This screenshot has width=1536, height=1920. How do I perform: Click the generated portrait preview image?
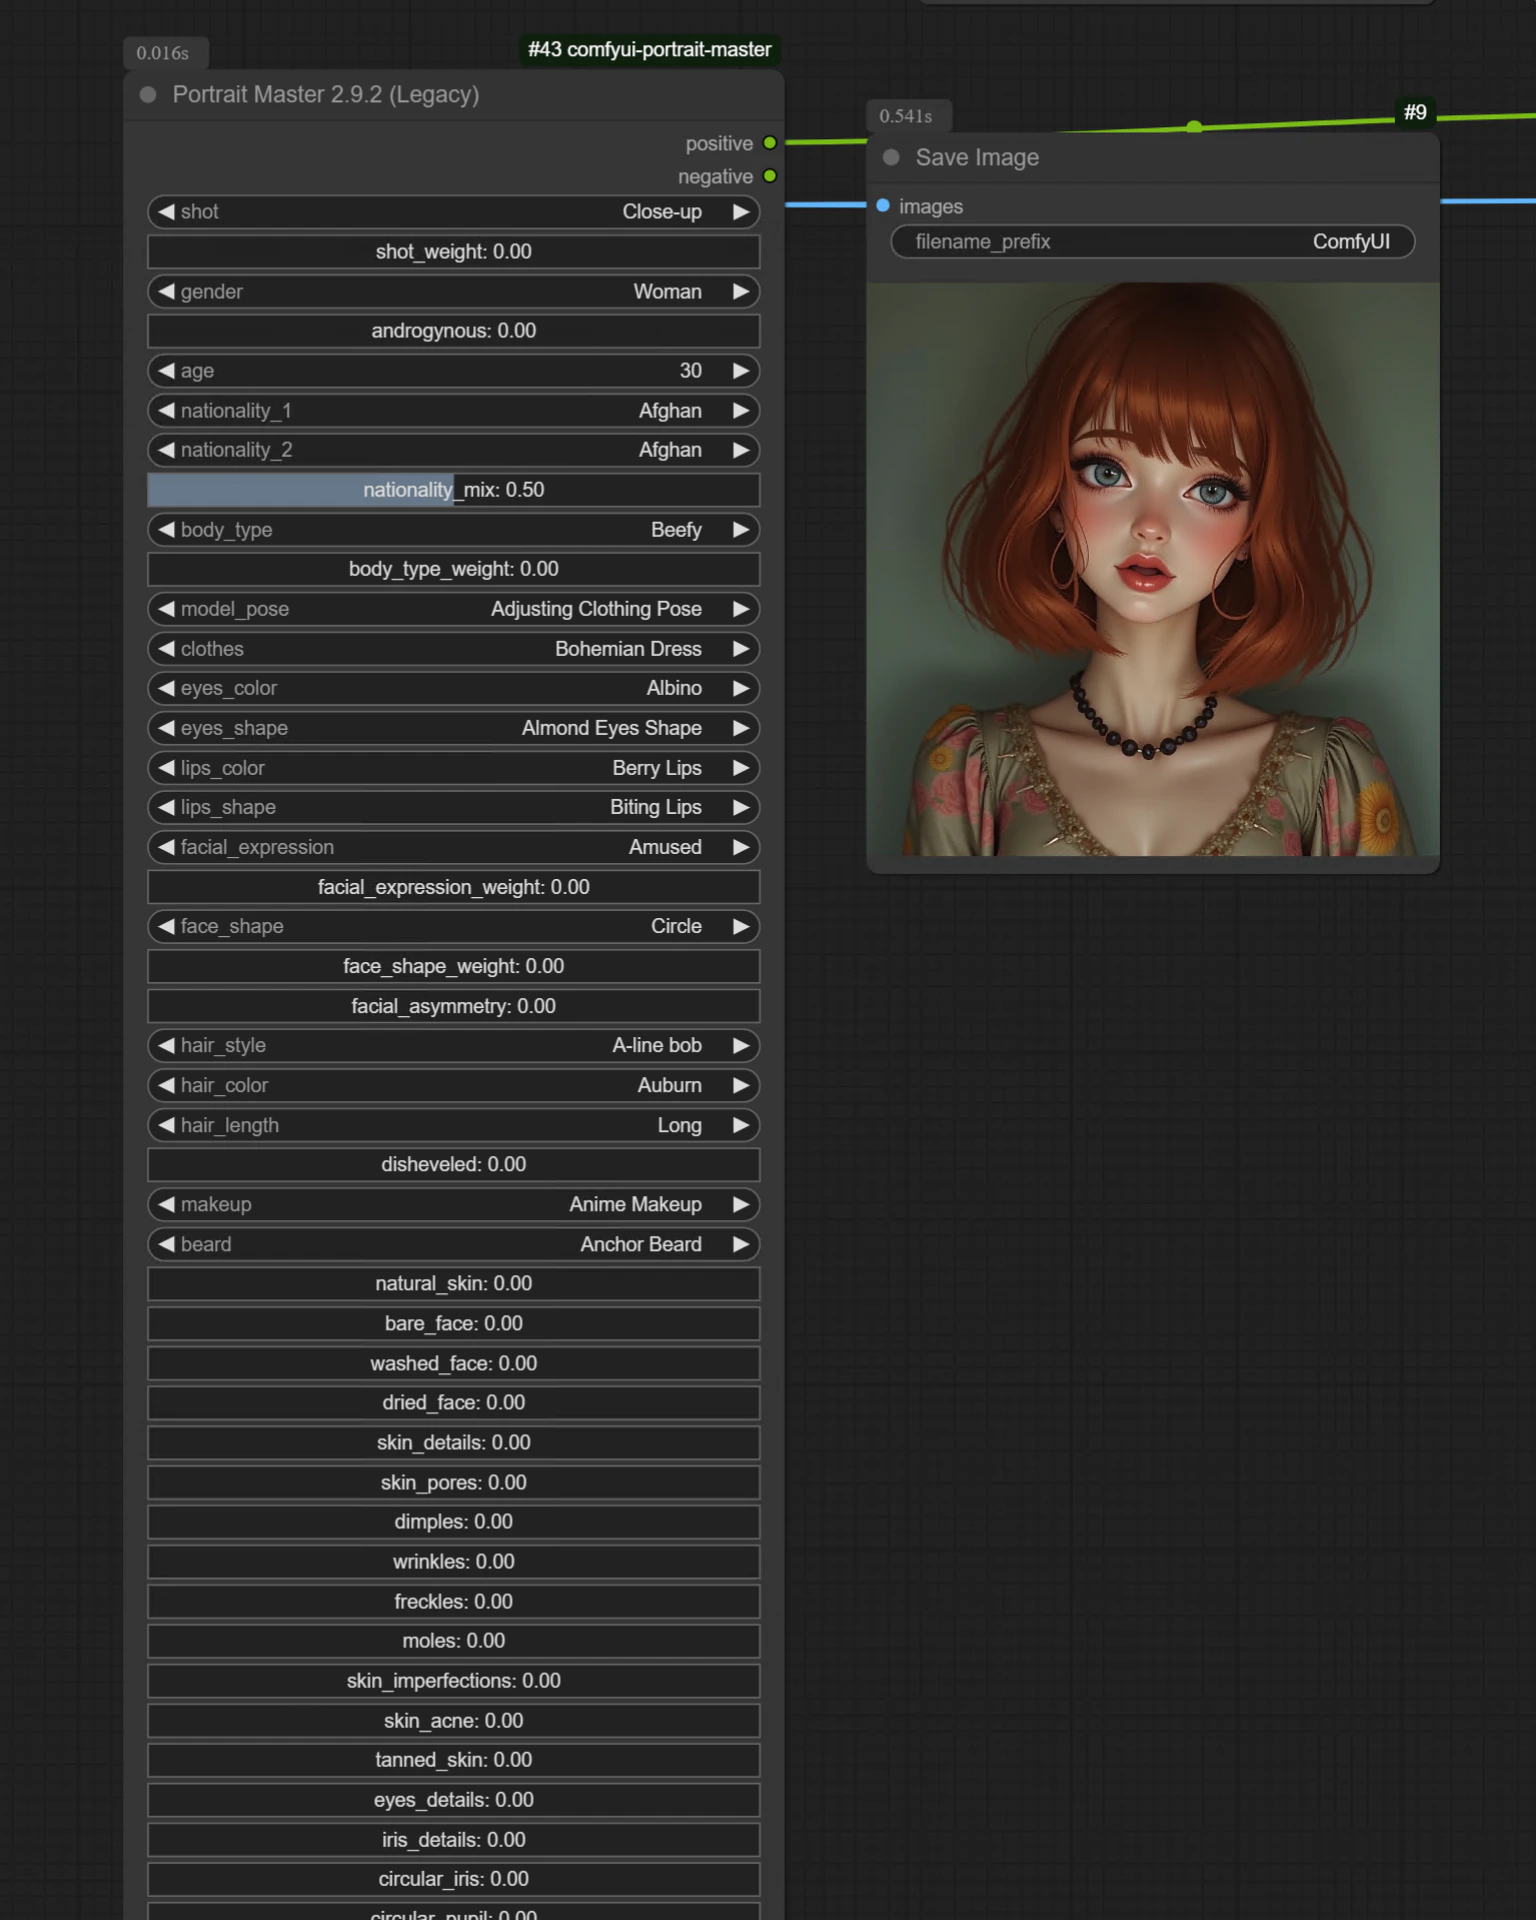coord(1153,569)
